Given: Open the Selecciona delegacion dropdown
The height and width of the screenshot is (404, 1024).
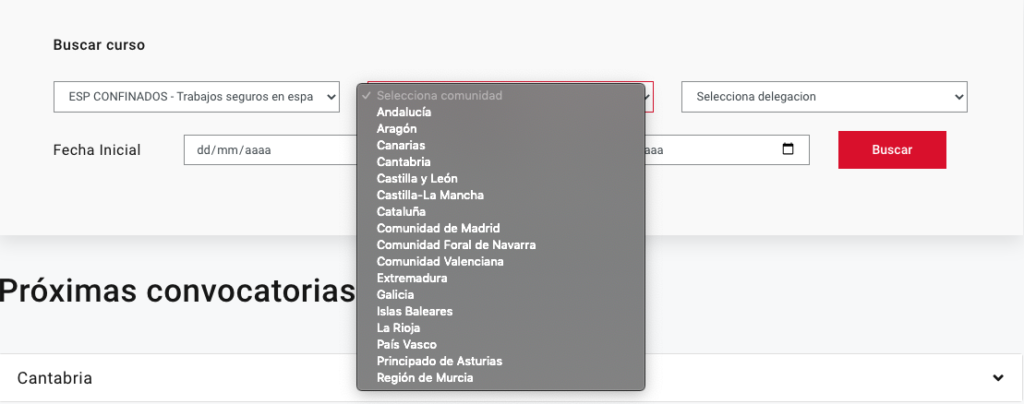Looking at the screenshot, I should [x=824, y=97].
